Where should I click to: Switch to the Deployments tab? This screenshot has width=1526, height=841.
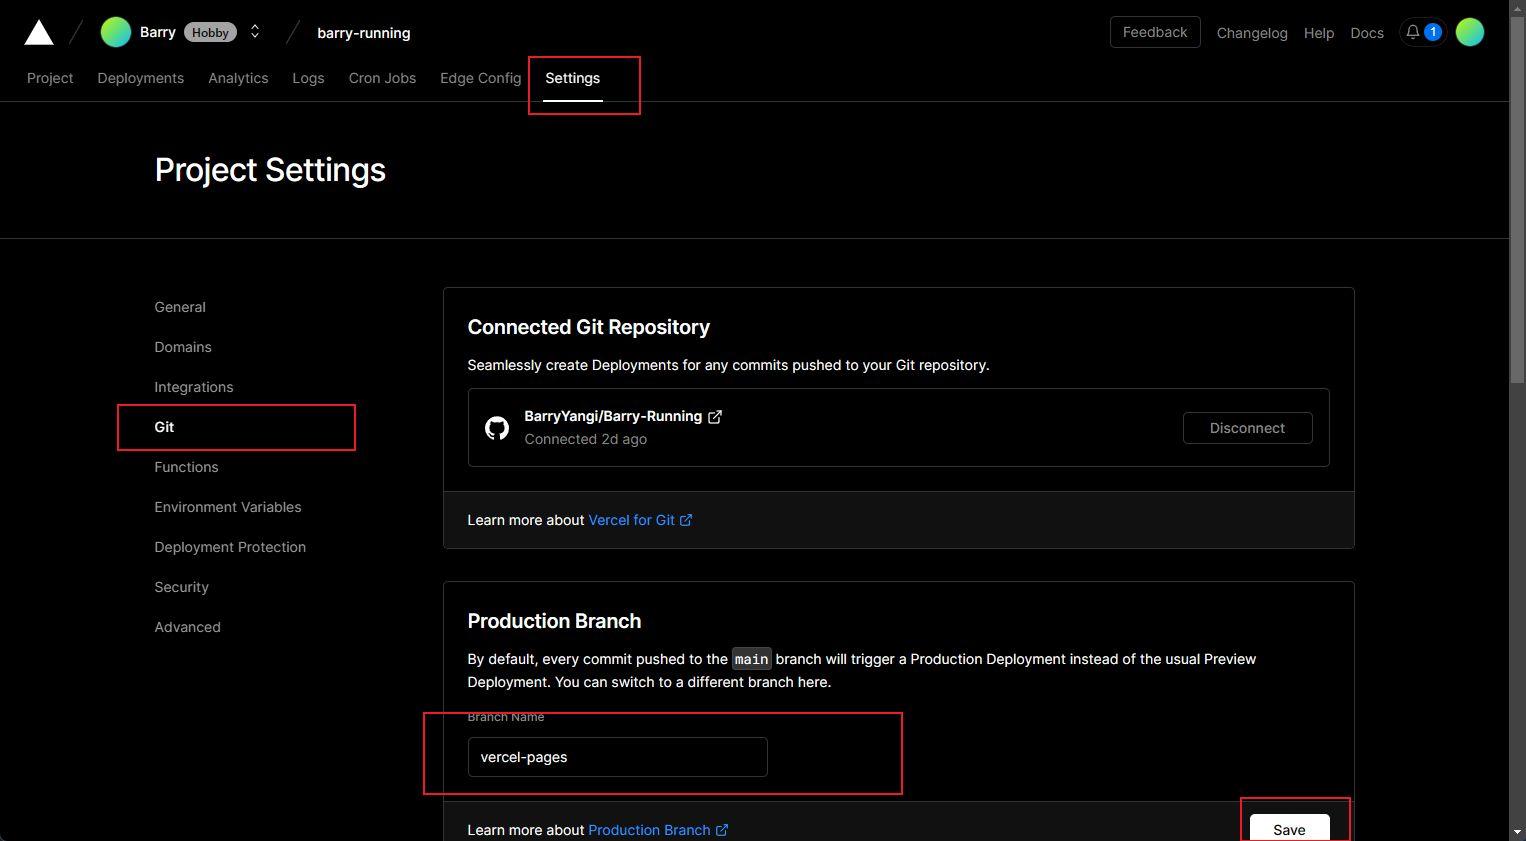pos(141,78)
